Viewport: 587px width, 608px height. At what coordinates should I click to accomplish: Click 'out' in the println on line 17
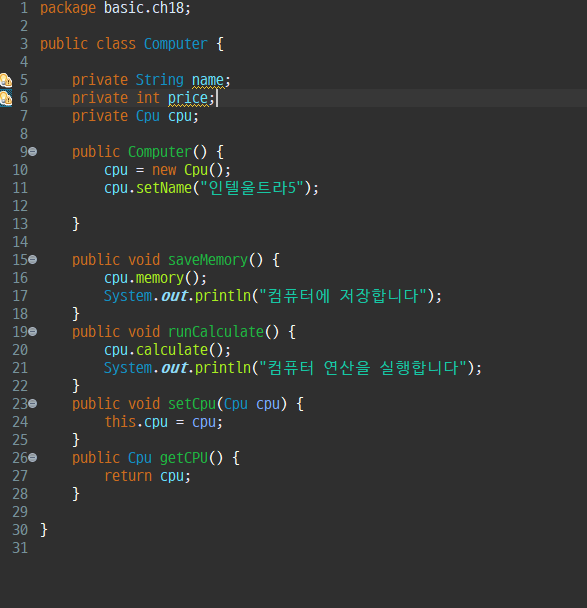pyautogui.click(x=174, y=296)
